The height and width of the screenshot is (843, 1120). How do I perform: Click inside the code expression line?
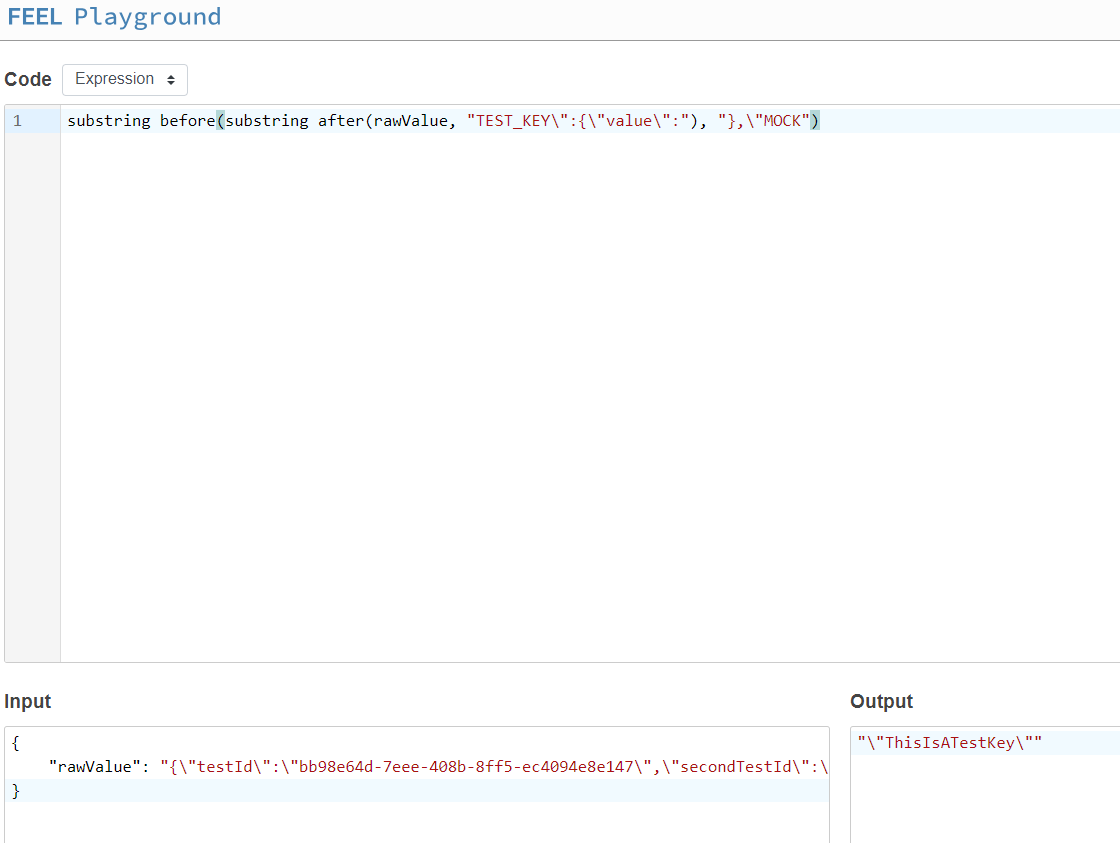pyautogui.click(x=590, y=121)
